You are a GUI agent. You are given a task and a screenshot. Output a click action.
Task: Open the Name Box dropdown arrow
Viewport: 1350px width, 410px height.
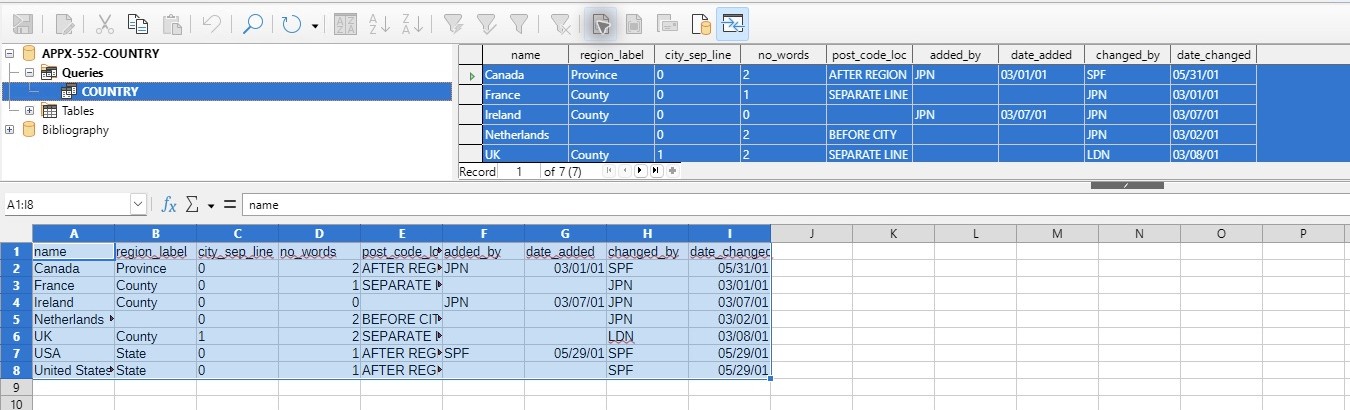[x=138, y=204]
